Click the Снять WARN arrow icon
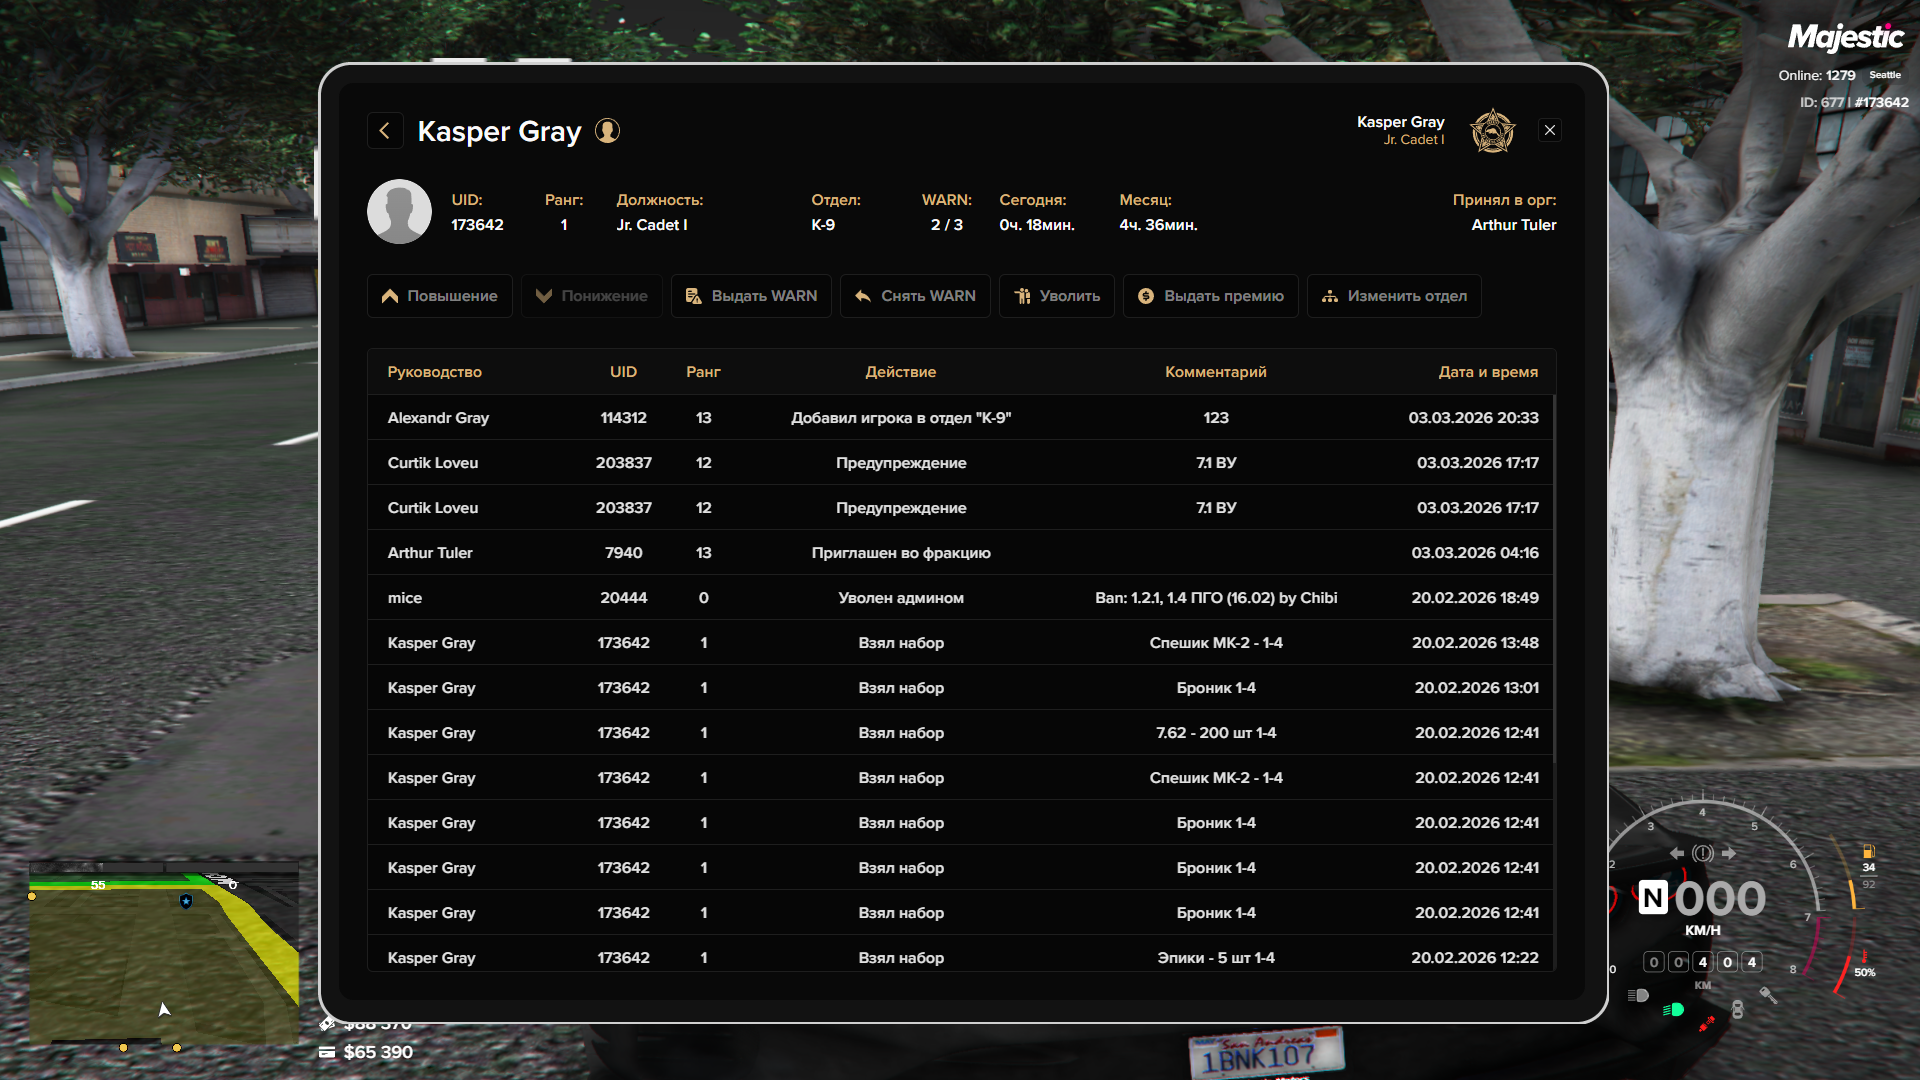This screenshot has height=1080, width=1920. coord(863,296)
